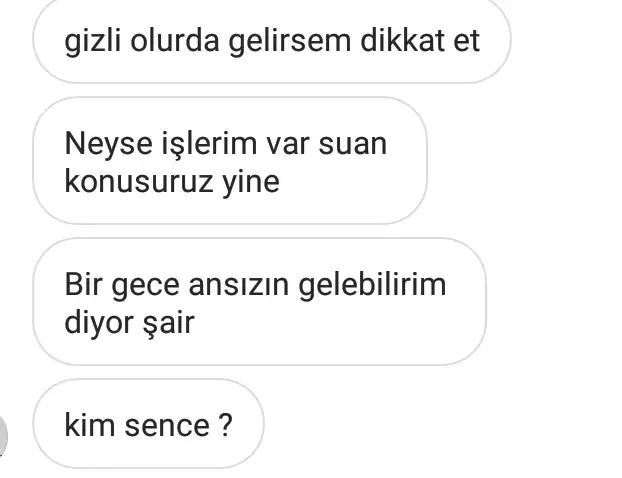
Task: Click the word 'sence' in the last message
Action: [x=167, y=426]
